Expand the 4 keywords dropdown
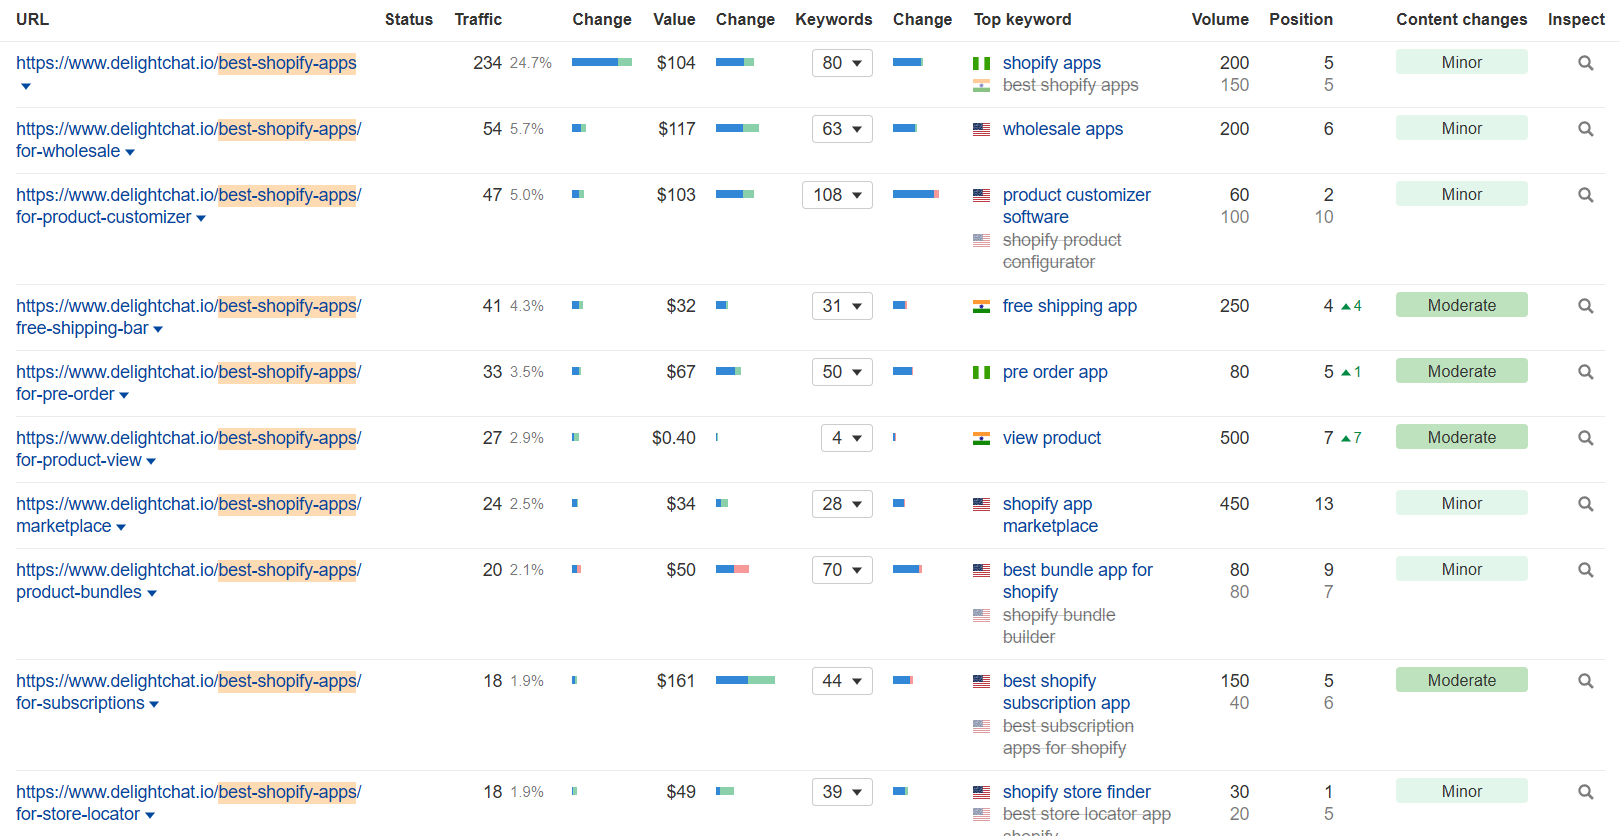The image size is (1620, 836). 847,438
